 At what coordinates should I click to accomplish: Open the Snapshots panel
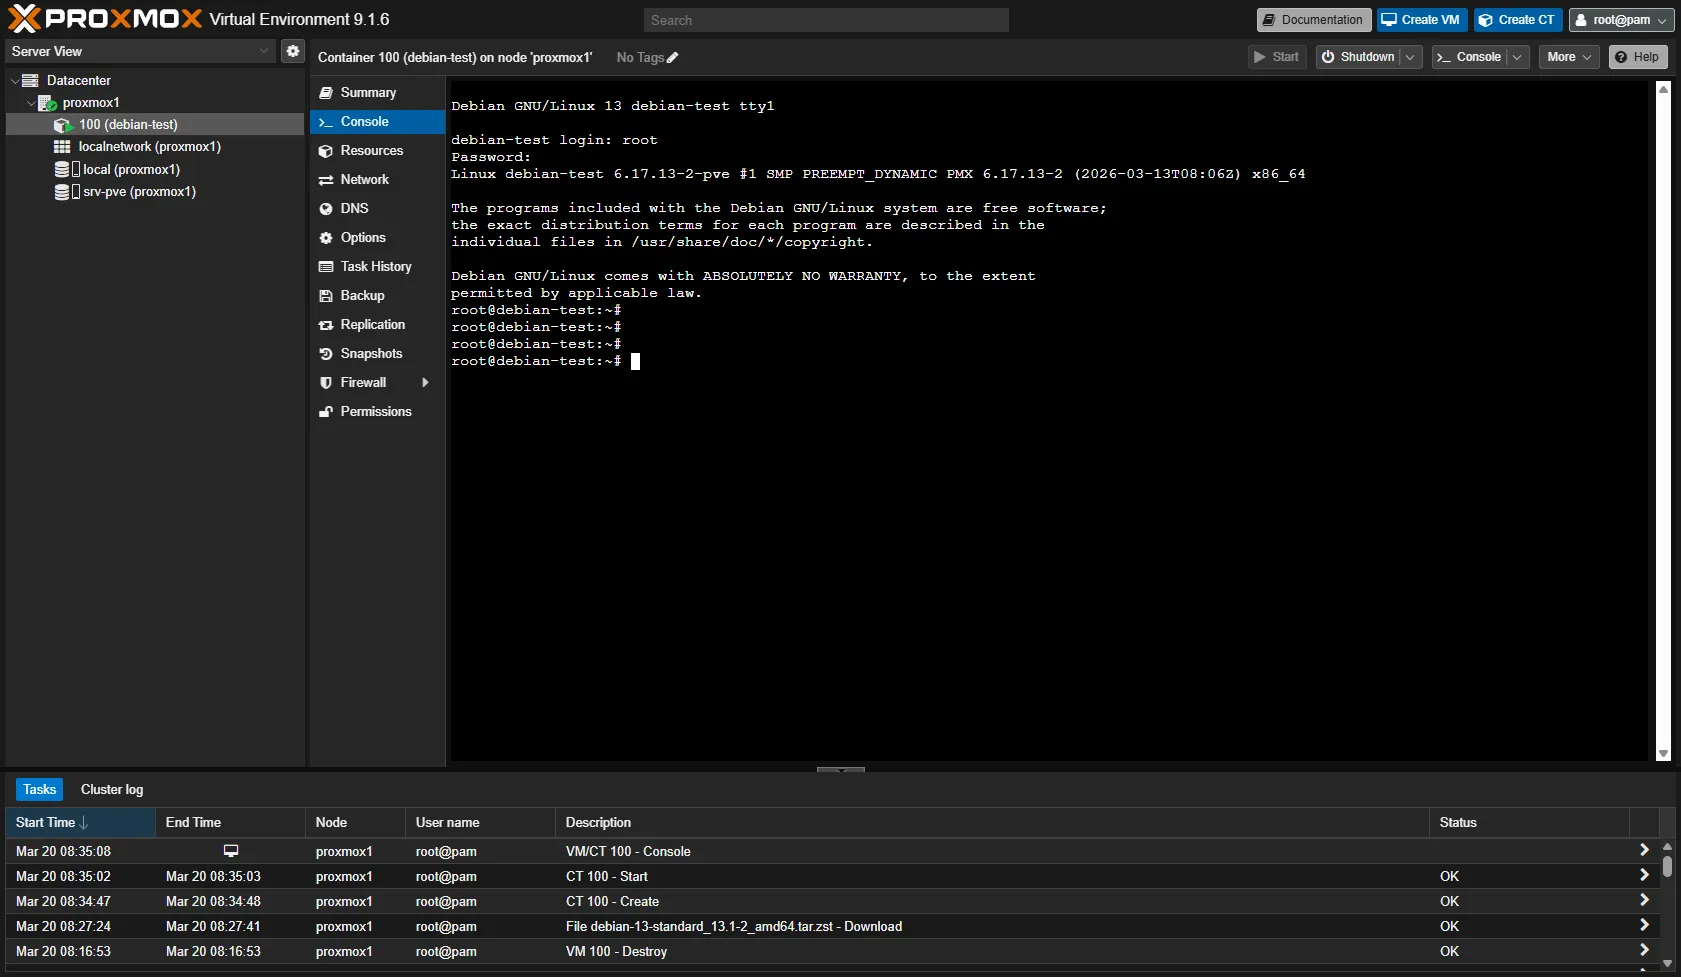click(371, 354)
